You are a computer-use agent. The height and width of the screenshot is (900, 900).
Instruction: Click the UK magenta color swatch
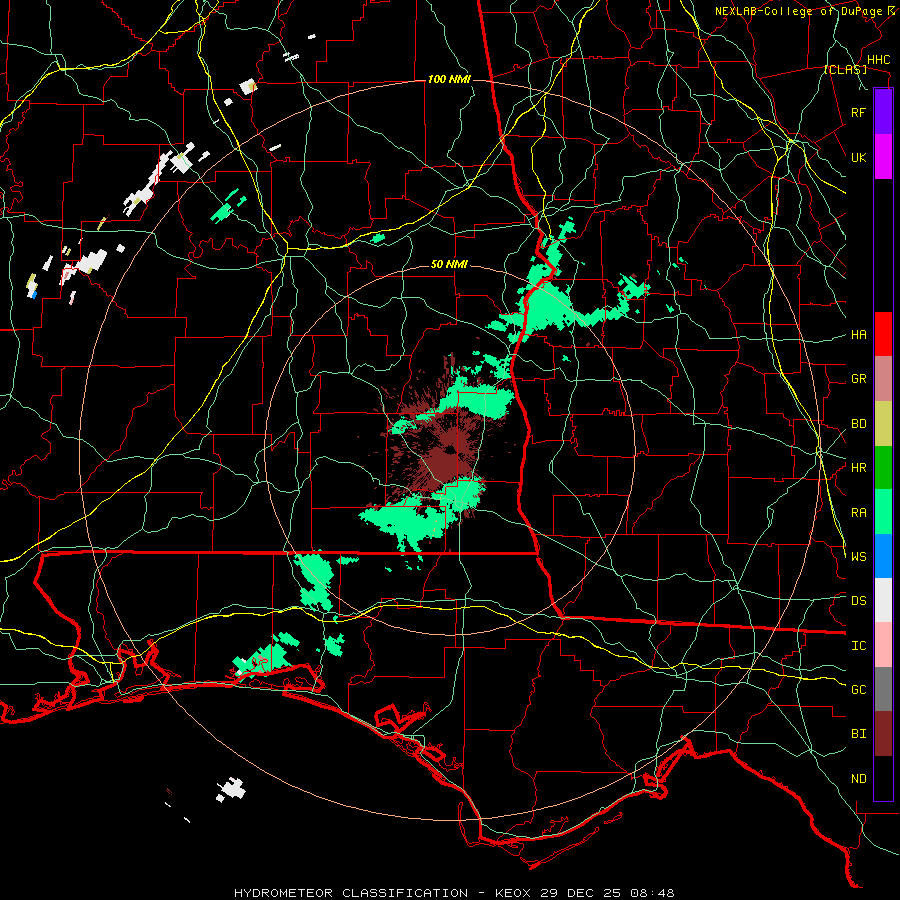[883, 157]
